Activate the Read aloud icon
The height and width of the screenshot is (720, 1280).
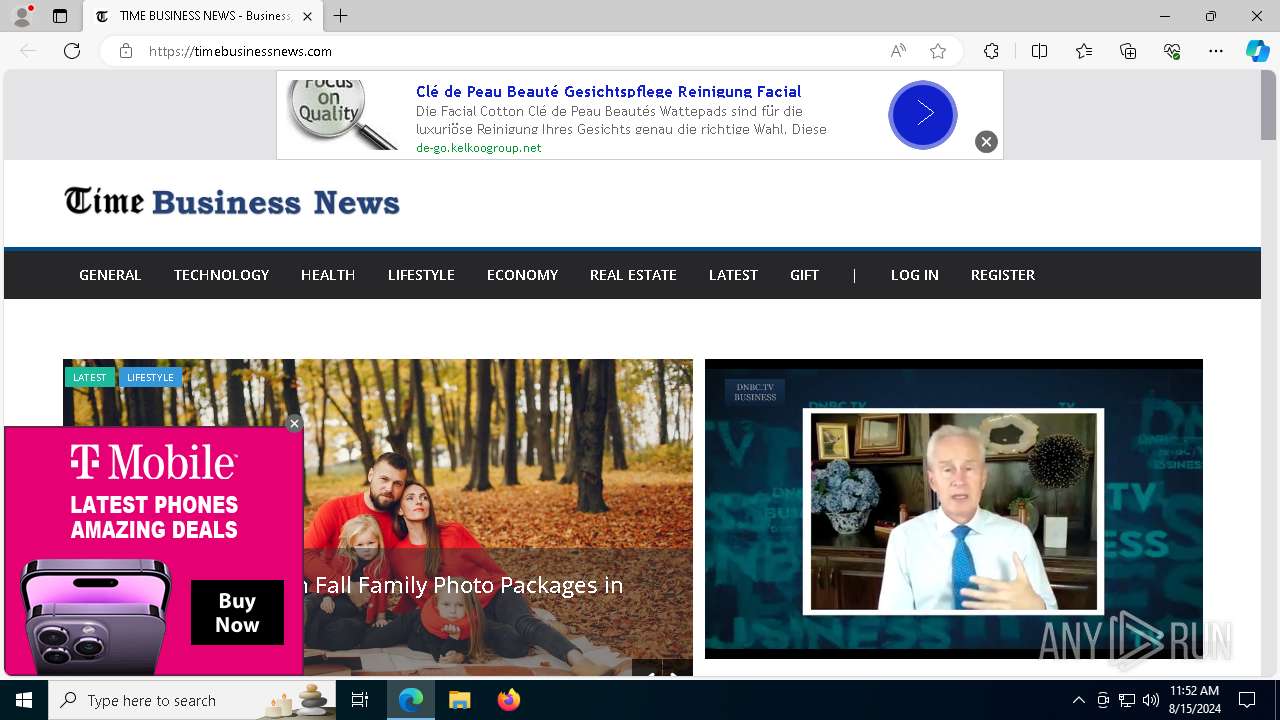pos(898,51)
